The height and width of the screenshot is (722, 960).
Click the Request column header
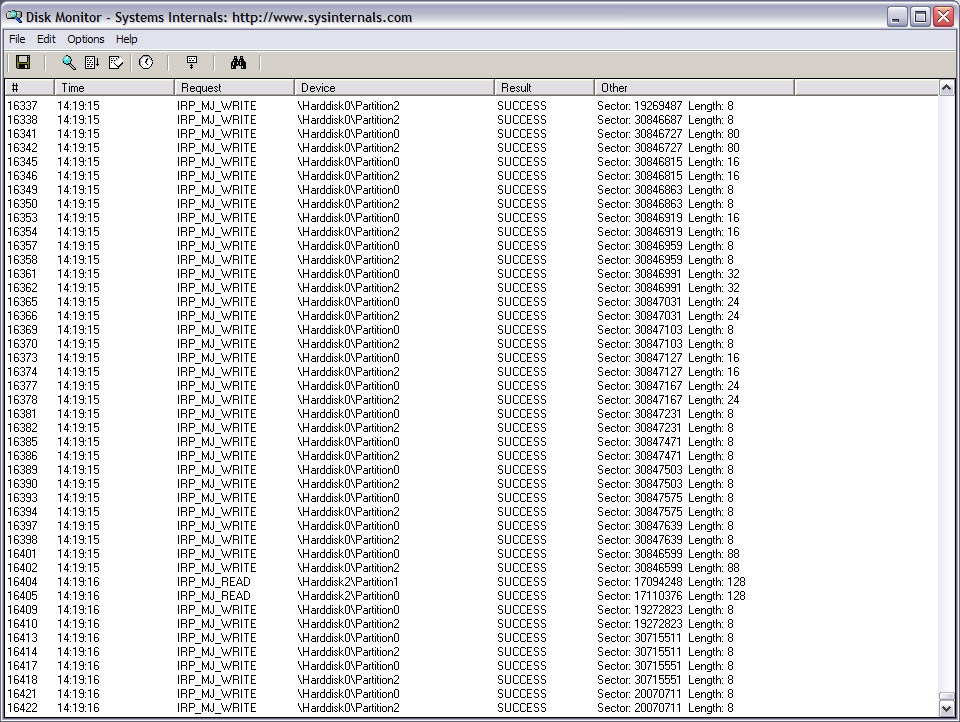[x=234, y=88]
